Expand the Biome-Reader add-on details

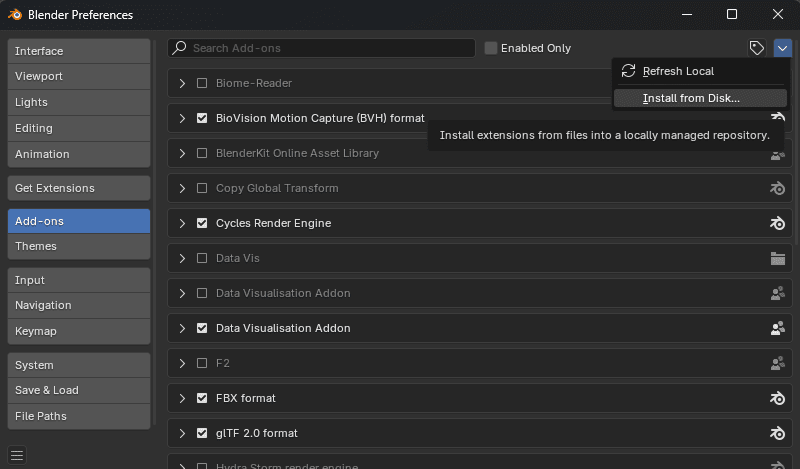pos(182,83)
